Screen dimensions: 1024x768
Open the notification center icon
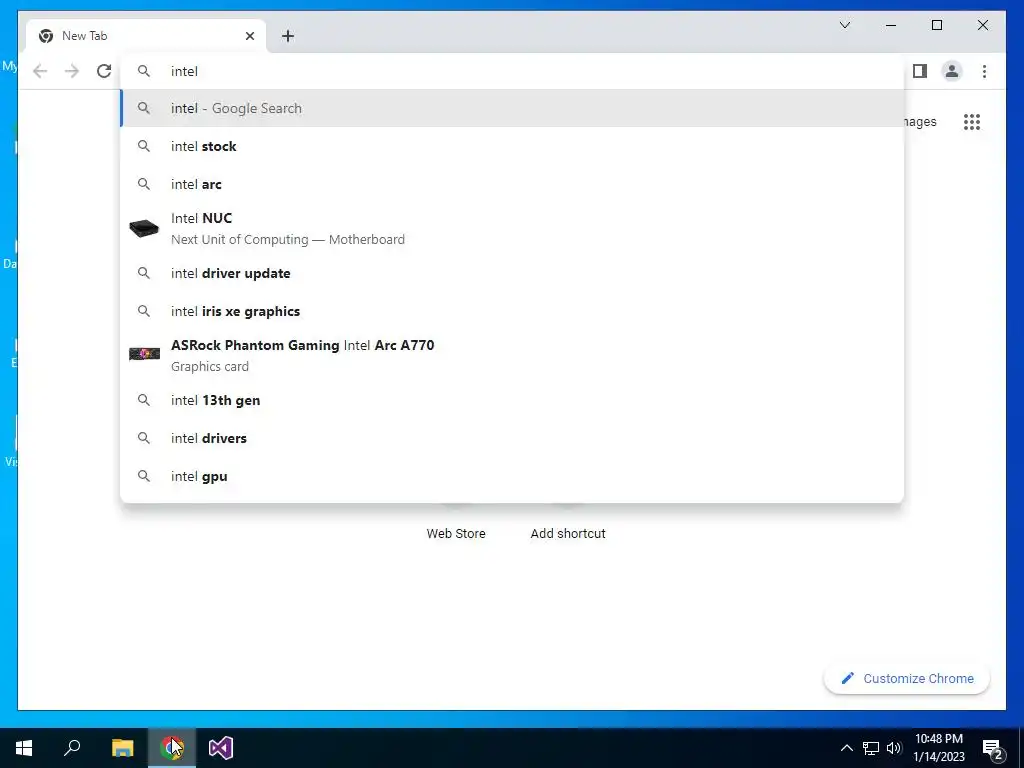tap(993, 748)
